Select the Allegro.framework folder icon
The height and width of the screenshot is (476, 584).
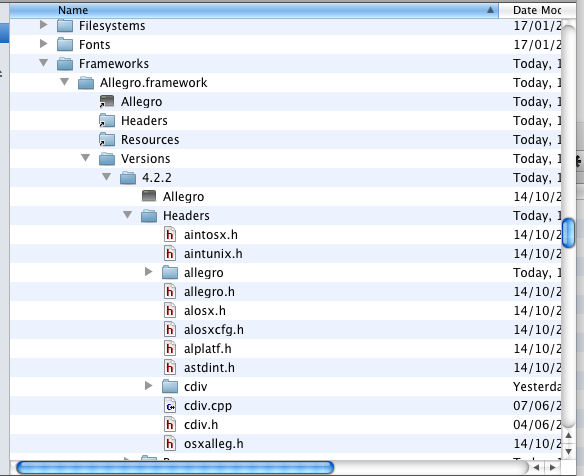pos(86,83)
